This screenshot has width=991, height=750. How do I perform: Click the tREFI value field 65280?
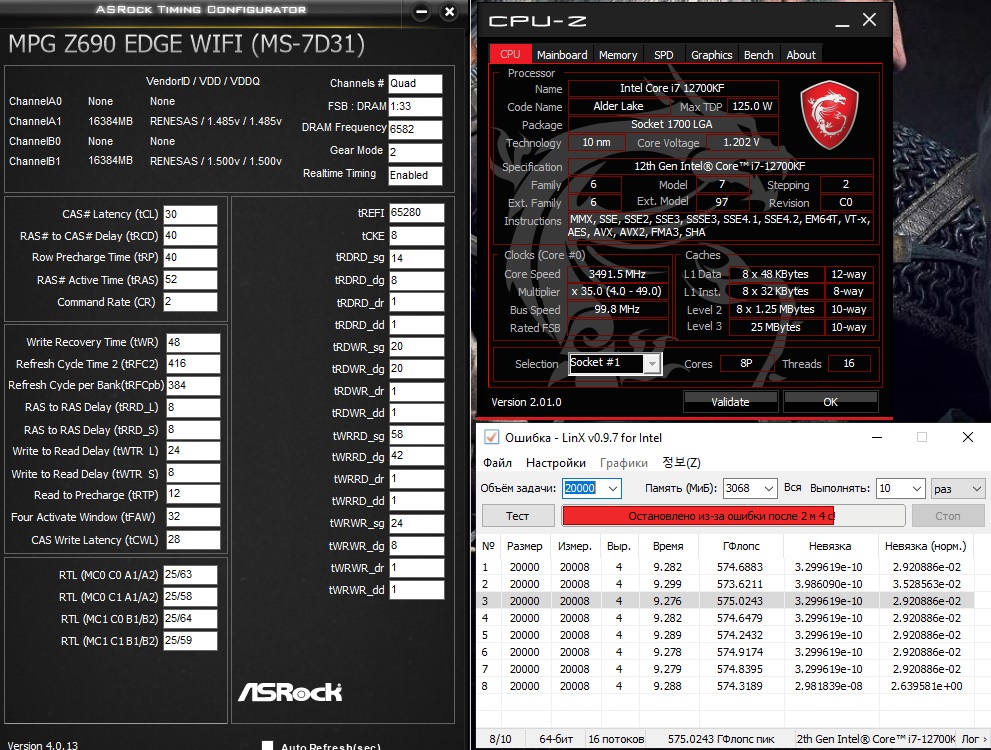[x=416, y=213]
